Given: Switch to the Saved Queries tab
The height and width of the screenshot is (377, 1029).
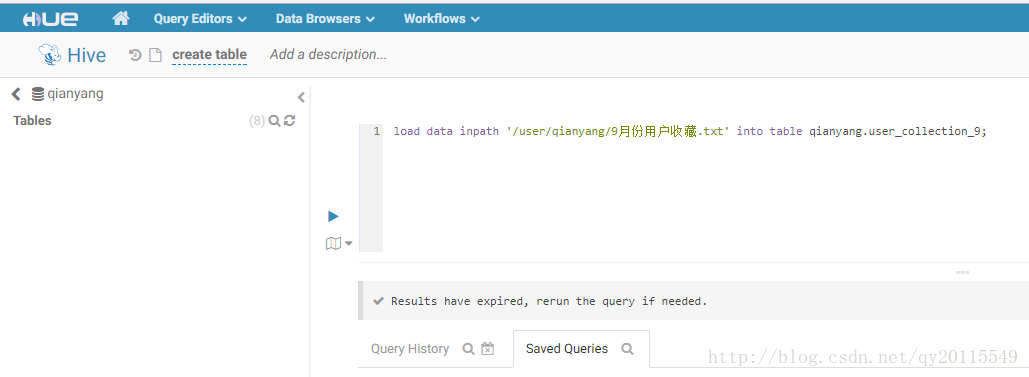Looking at the screenshot, I should 567,349.
